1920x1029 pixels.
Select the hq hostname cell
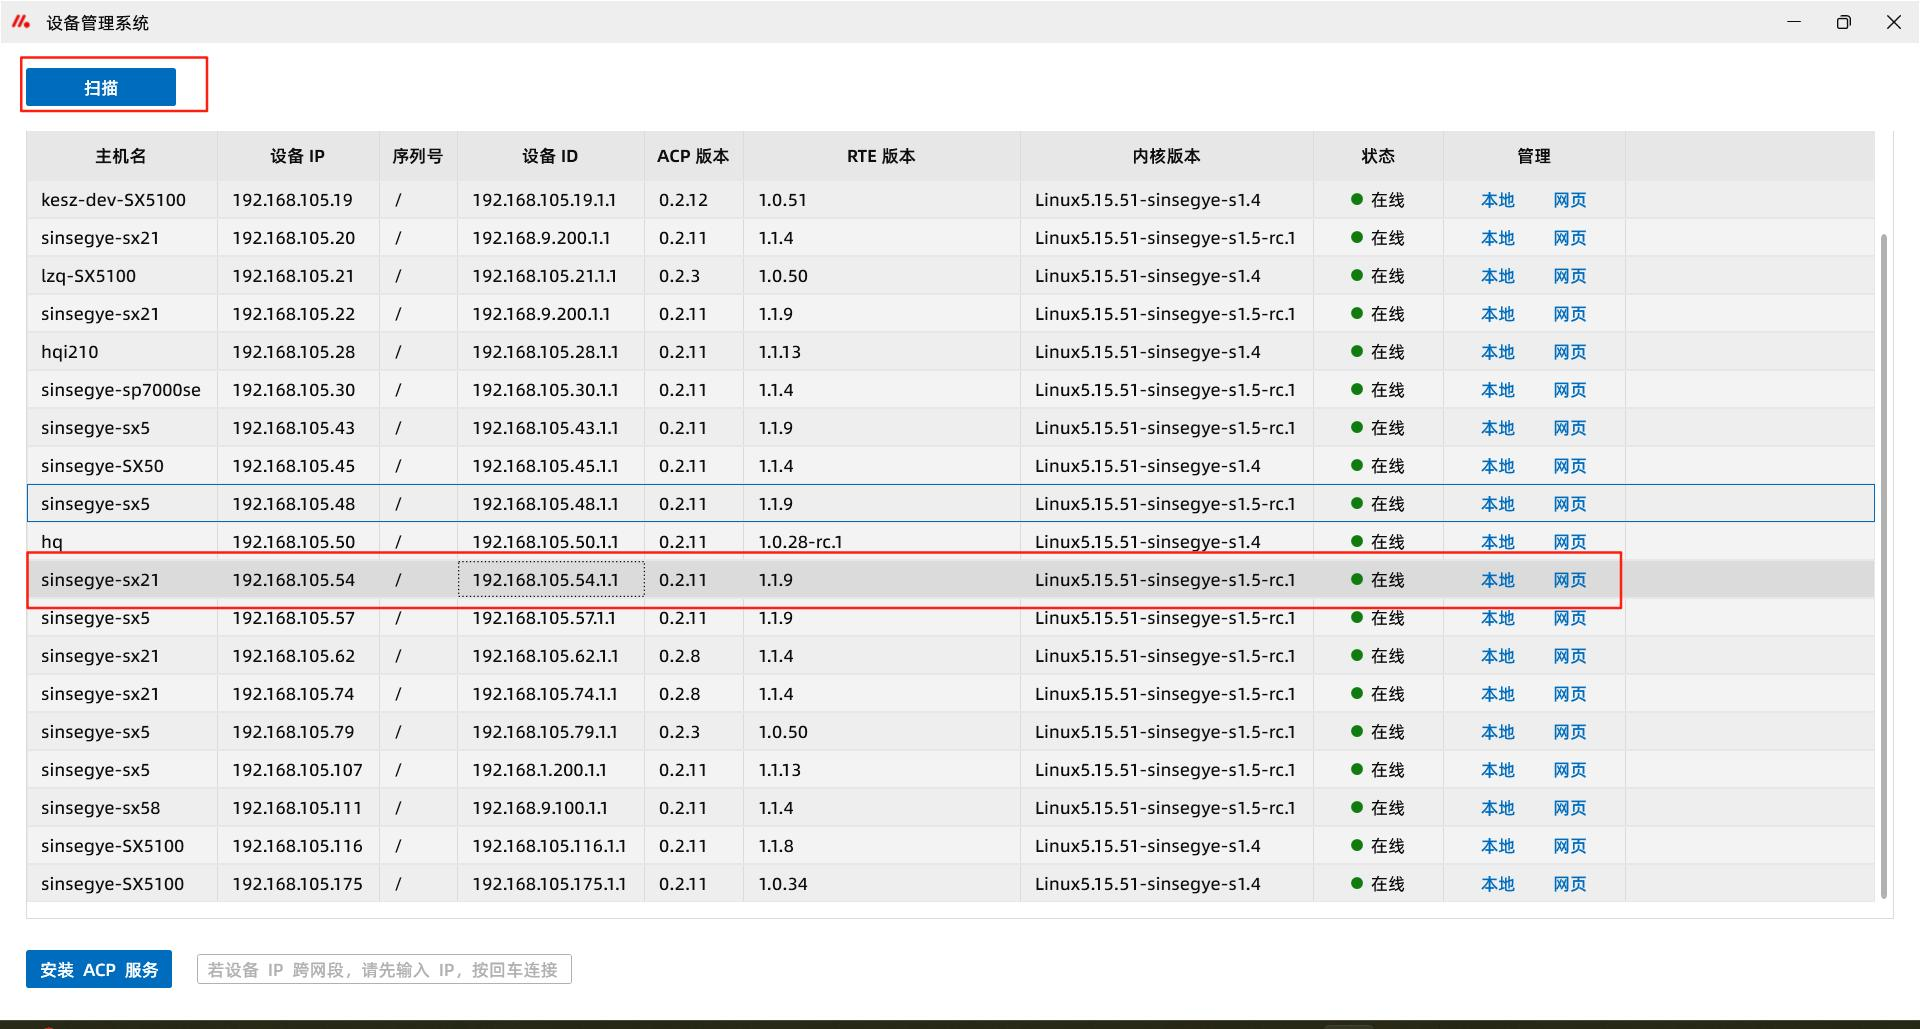pyautogui.click(x=52, y=542)
